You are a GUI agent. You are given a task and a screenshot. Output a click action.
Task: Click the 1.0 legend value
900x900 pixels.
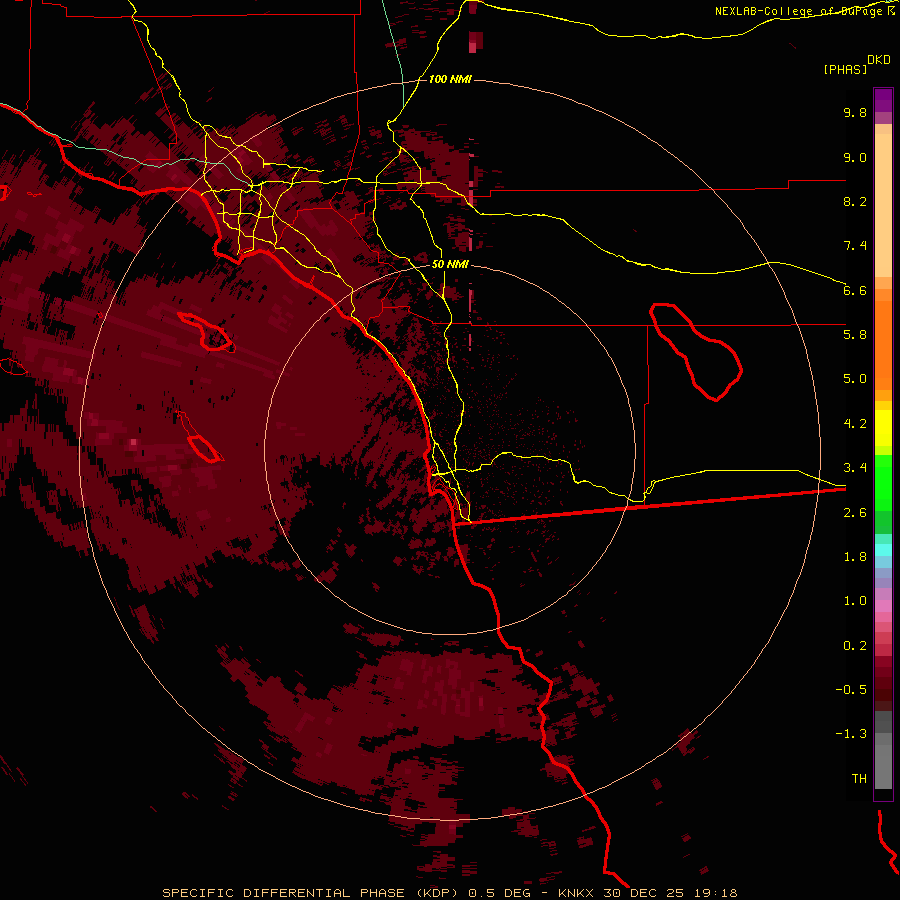(x=855, y=601)
